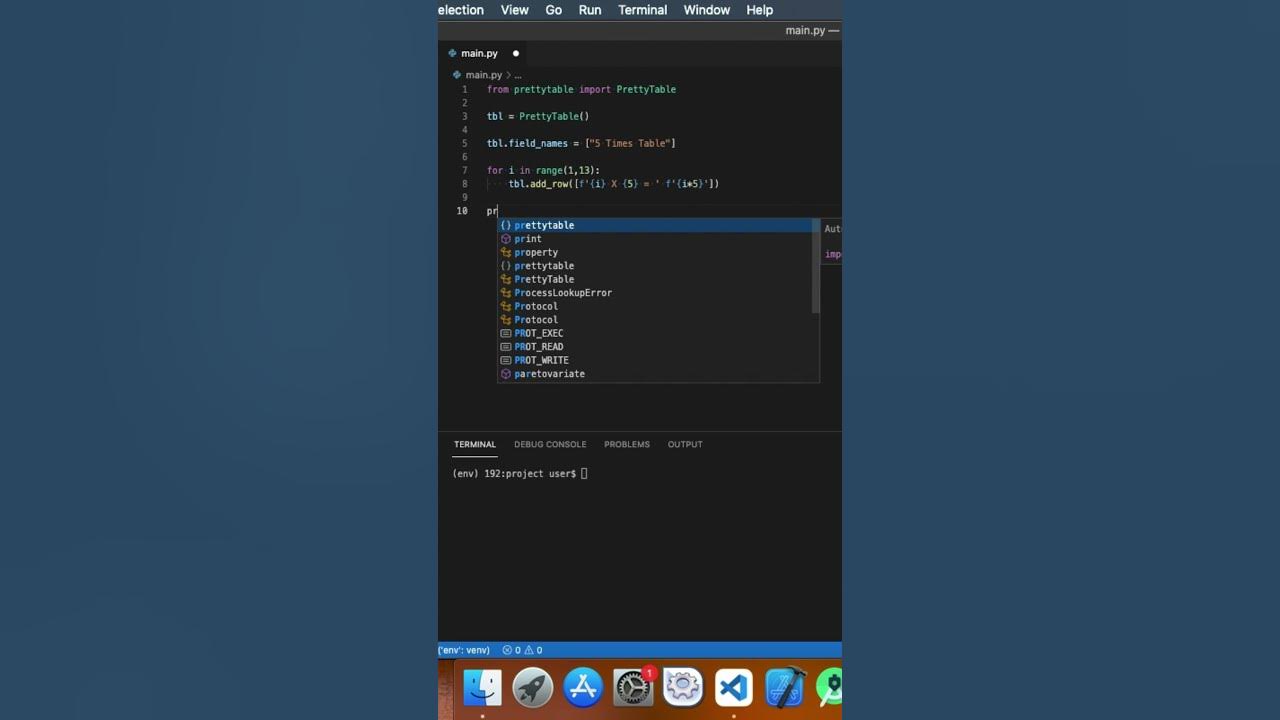This screenshot has height=720, width=1280.
Task: Click the 'tbl = PrettyTable()' code line
Action: (x=538, y=116)
